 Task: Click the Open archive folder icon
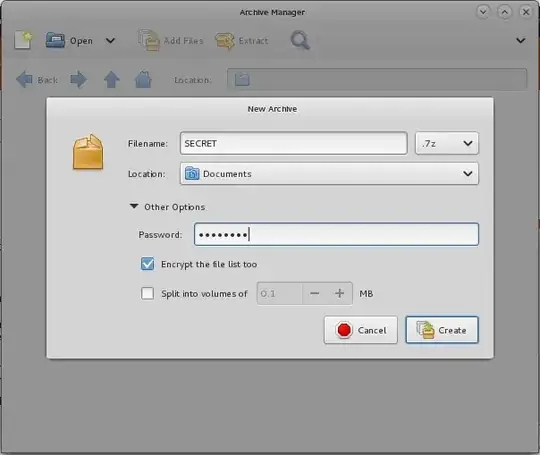tap(55, 40)
